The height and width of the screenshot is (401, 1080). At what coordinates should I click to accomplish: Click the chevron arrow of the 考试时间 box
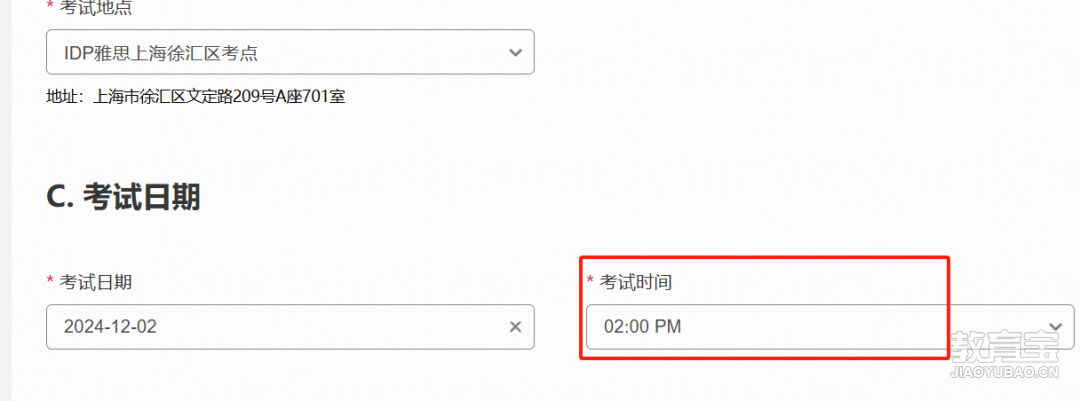pyautogui.click(x=1055, y=327)
